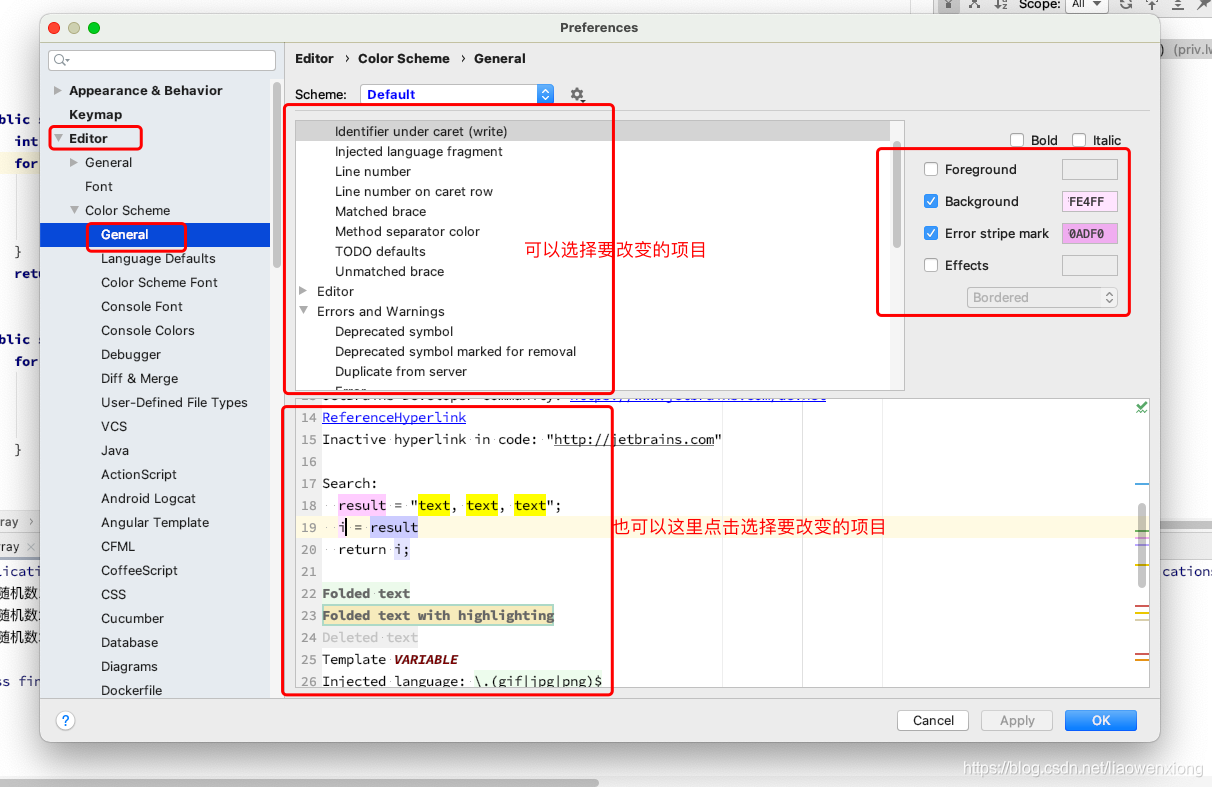Image resolution: width=1212 pixels, height=787 pixels.
Task: Select Injected language fragment option
Action: click(419, 151)
